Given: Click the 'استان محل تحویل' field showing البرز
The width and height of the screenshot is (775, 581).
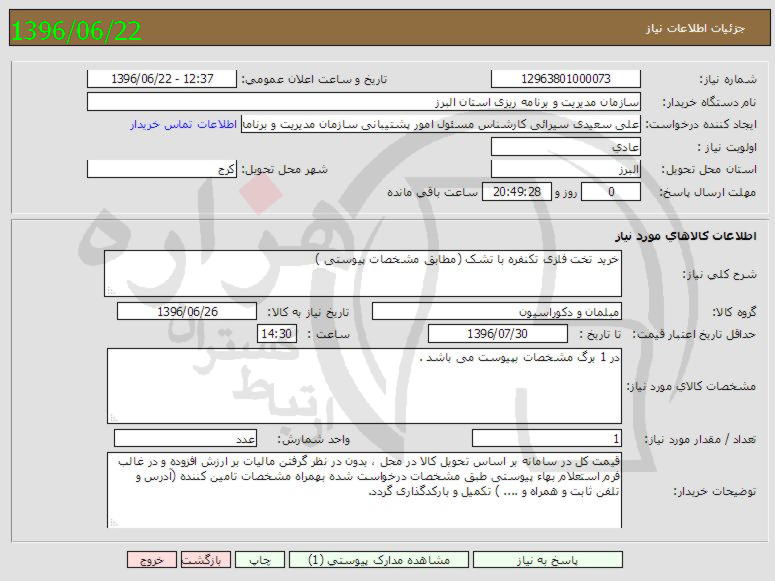Looking at the screenshot, I should 565,169.
